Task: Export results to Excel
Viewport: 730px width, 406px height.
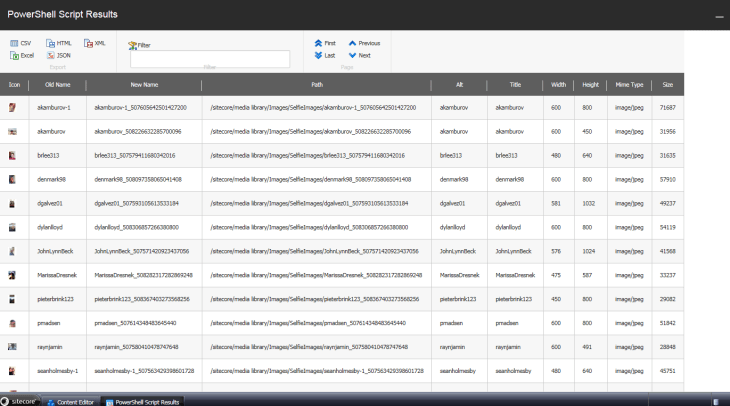Action: pyautogui.click(x=22, y=55)
